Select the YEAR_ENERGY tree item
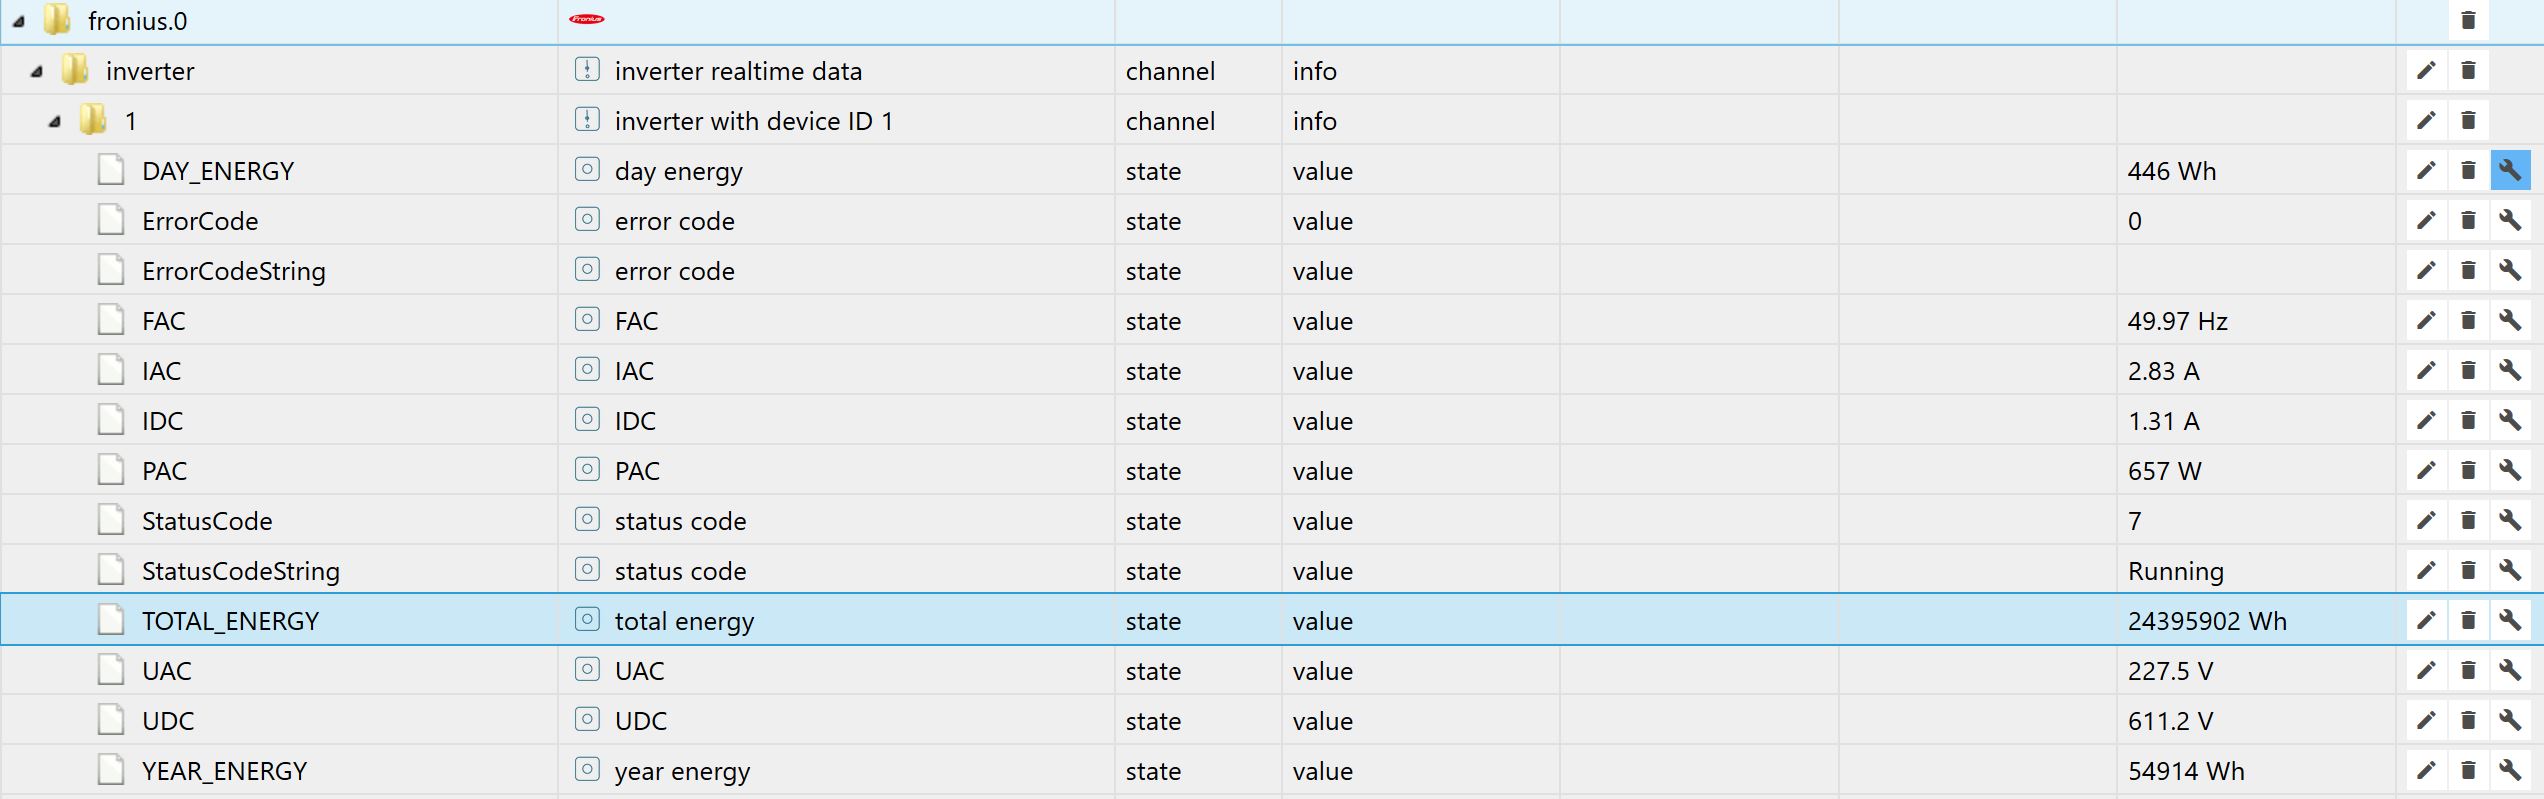The height and width of the screenshot is (799, 2544). point(224,771)
